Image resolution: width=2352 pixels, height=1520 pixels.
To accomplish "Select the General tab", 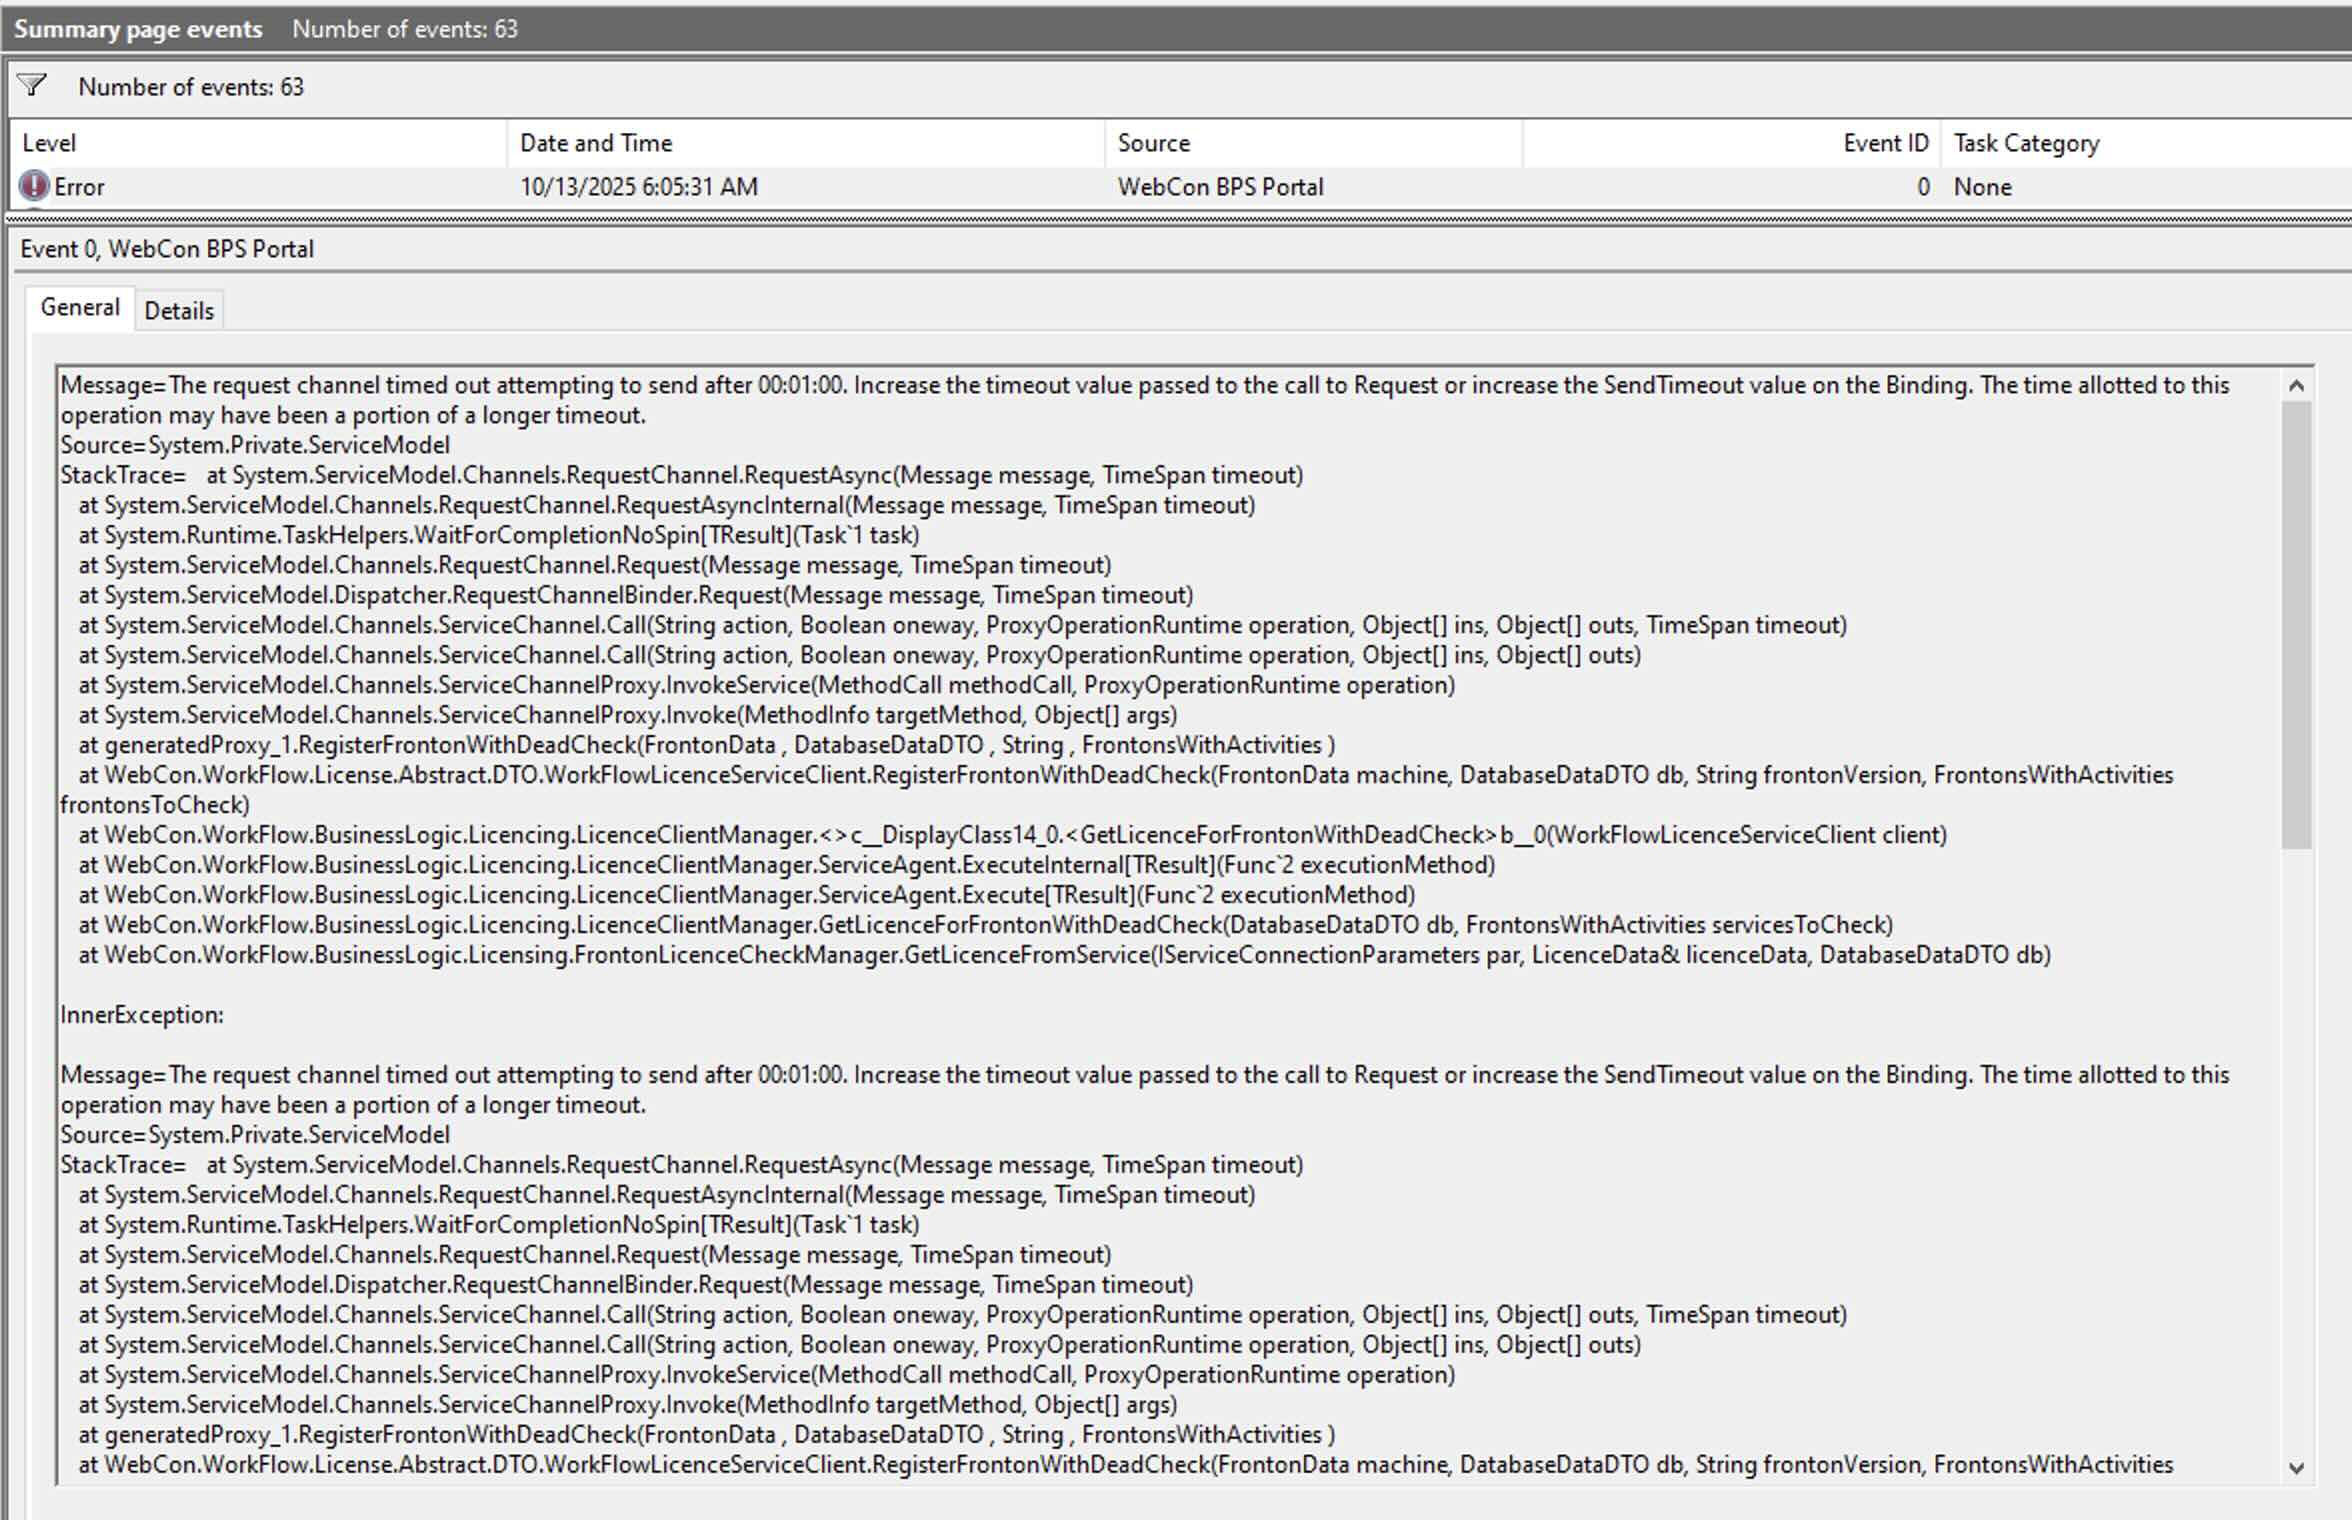I will tap(80, 308).
